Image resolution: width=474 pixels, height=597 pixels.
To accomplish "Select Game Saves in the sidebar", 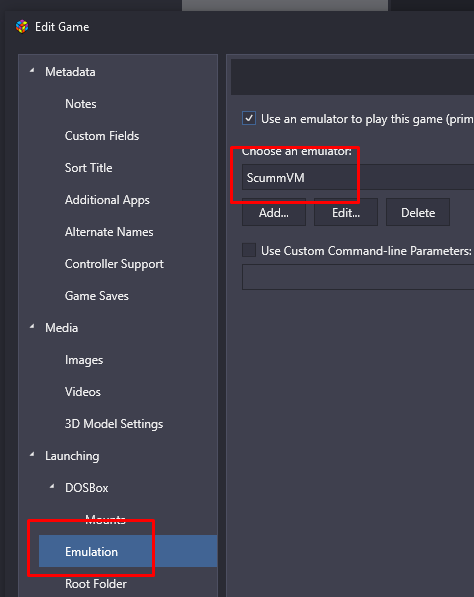I will [97, 296].
